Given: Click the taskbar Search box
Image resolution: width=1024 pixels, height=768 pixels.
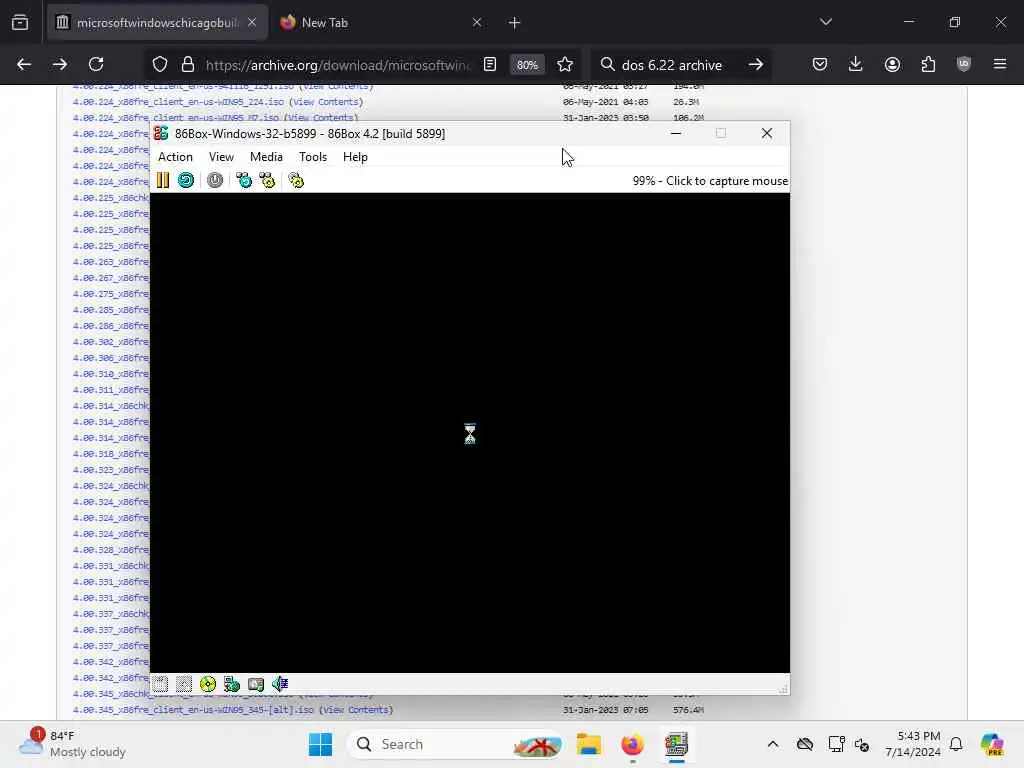Looking at the screenshot, I should pos(455,744).
